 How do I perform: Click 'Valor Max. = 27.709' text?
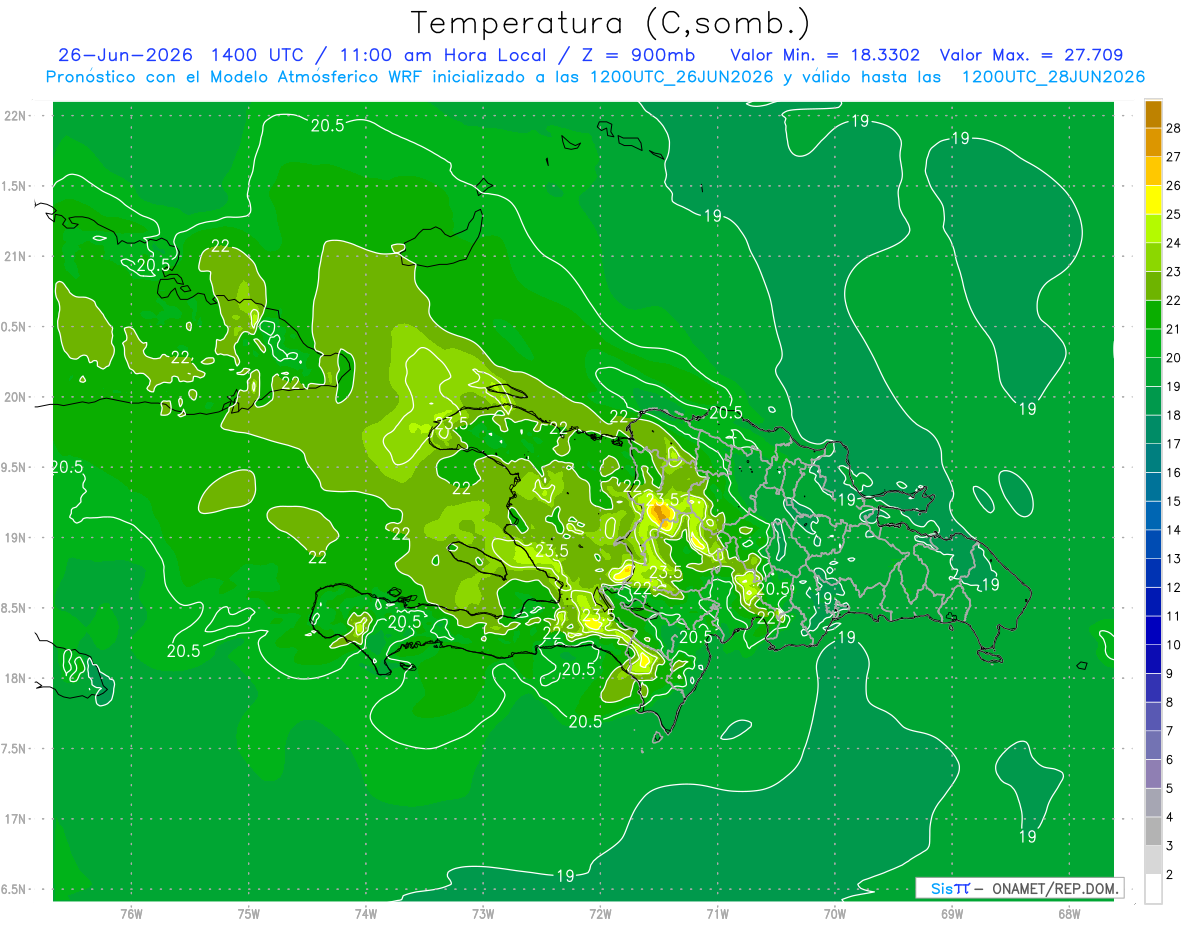1031,55
